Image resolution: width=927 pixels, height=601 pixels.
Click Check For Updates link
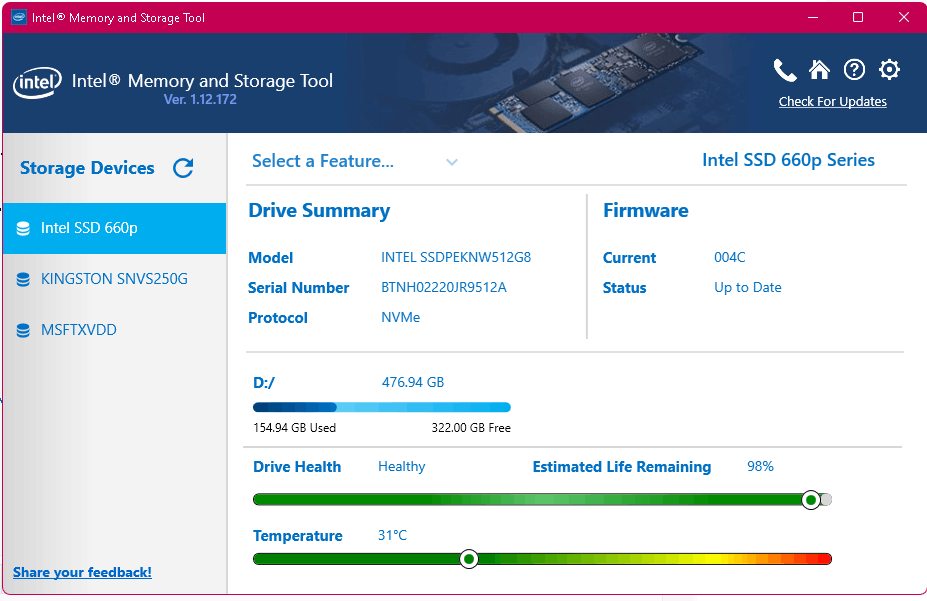pyautogui.click(x=832, y=102)
